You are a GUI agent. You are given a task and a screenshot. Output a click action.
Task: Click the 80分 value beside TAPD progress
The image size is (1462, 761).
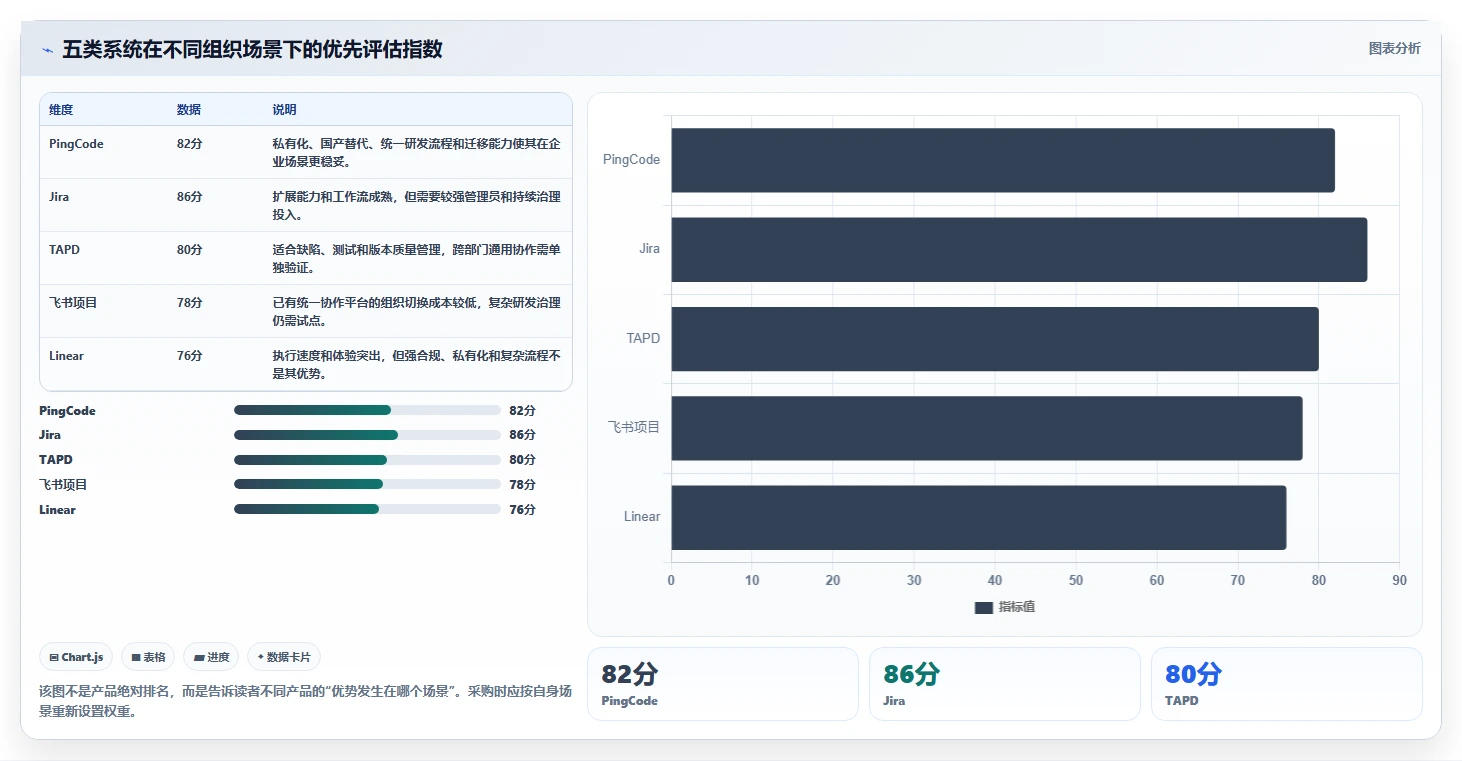522,460
